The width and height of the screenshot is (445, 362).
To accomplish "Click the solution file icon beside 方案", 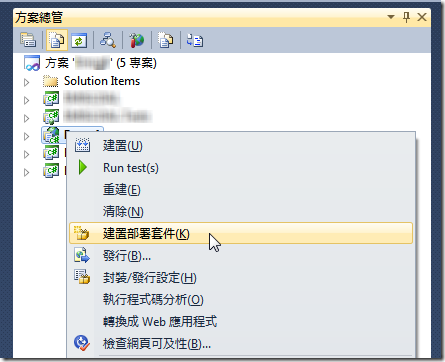I will tap(32, 63).
